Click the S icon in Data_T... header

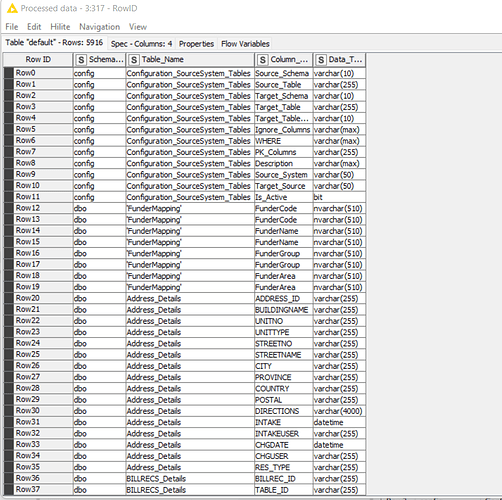point(321,60)
